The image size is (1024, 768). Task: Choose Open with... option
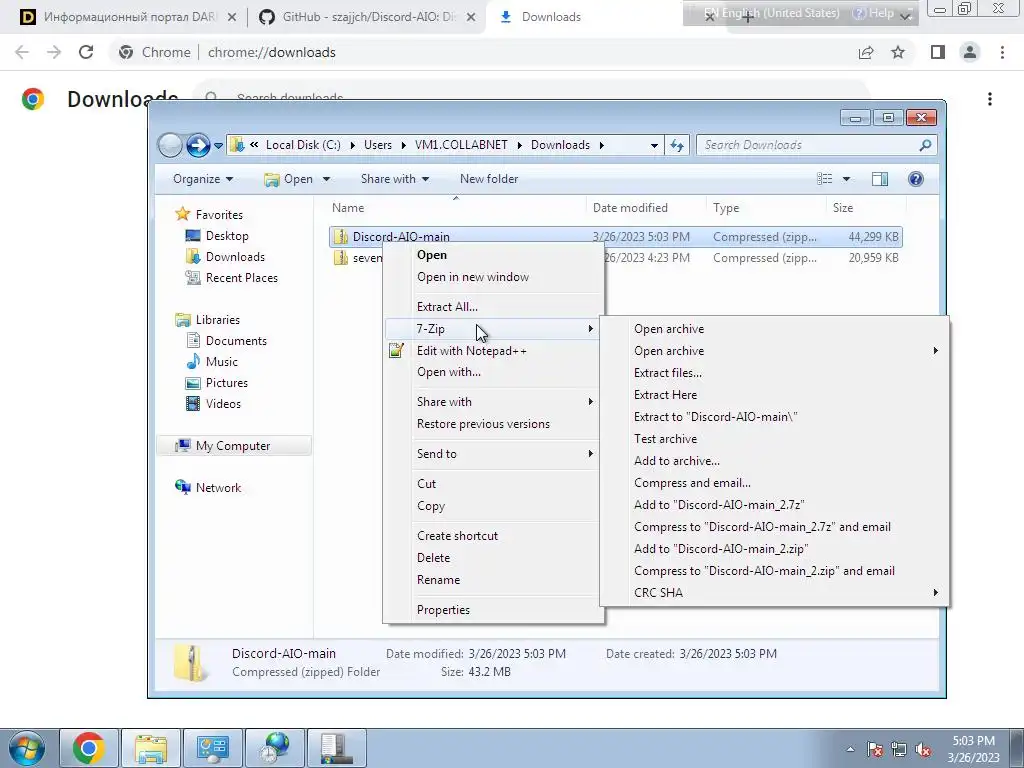click(x=449, y=372)
